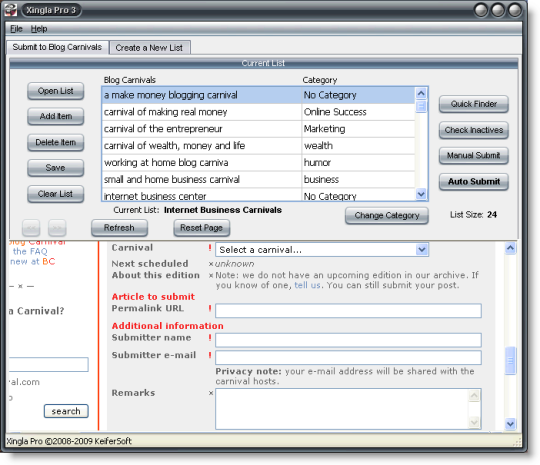Viewport: 540px width, 465px height.
Task: Switch to Create a New List tab
Action: coord(149,48)
